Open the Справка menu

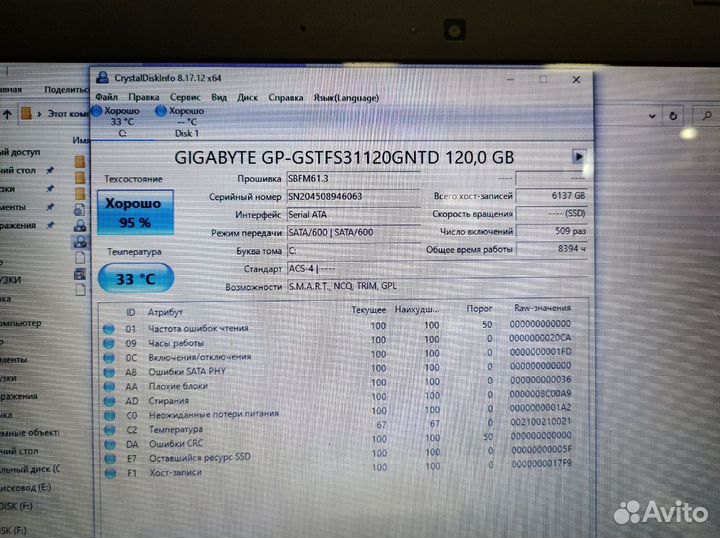tap(287, 98)
